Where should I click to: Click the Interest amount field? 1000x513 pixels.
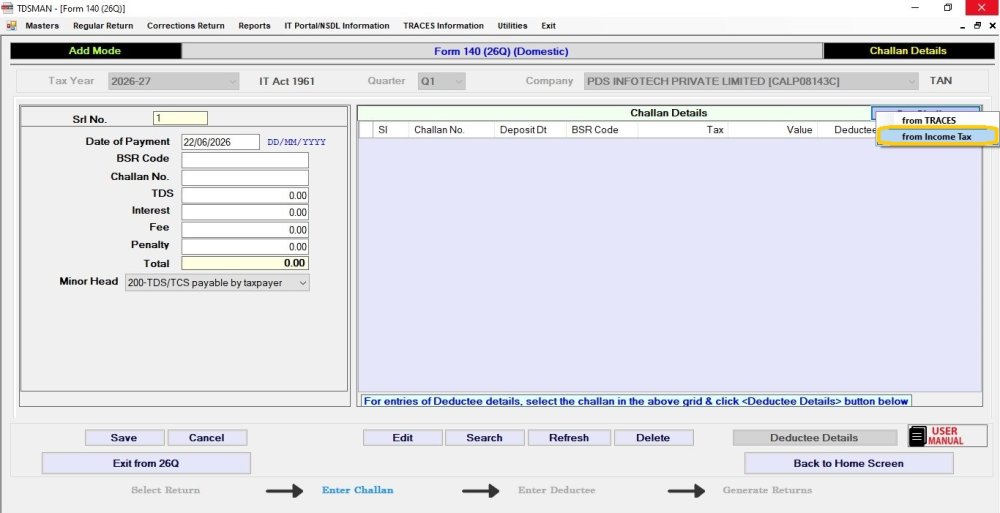(x=245, y=212)
